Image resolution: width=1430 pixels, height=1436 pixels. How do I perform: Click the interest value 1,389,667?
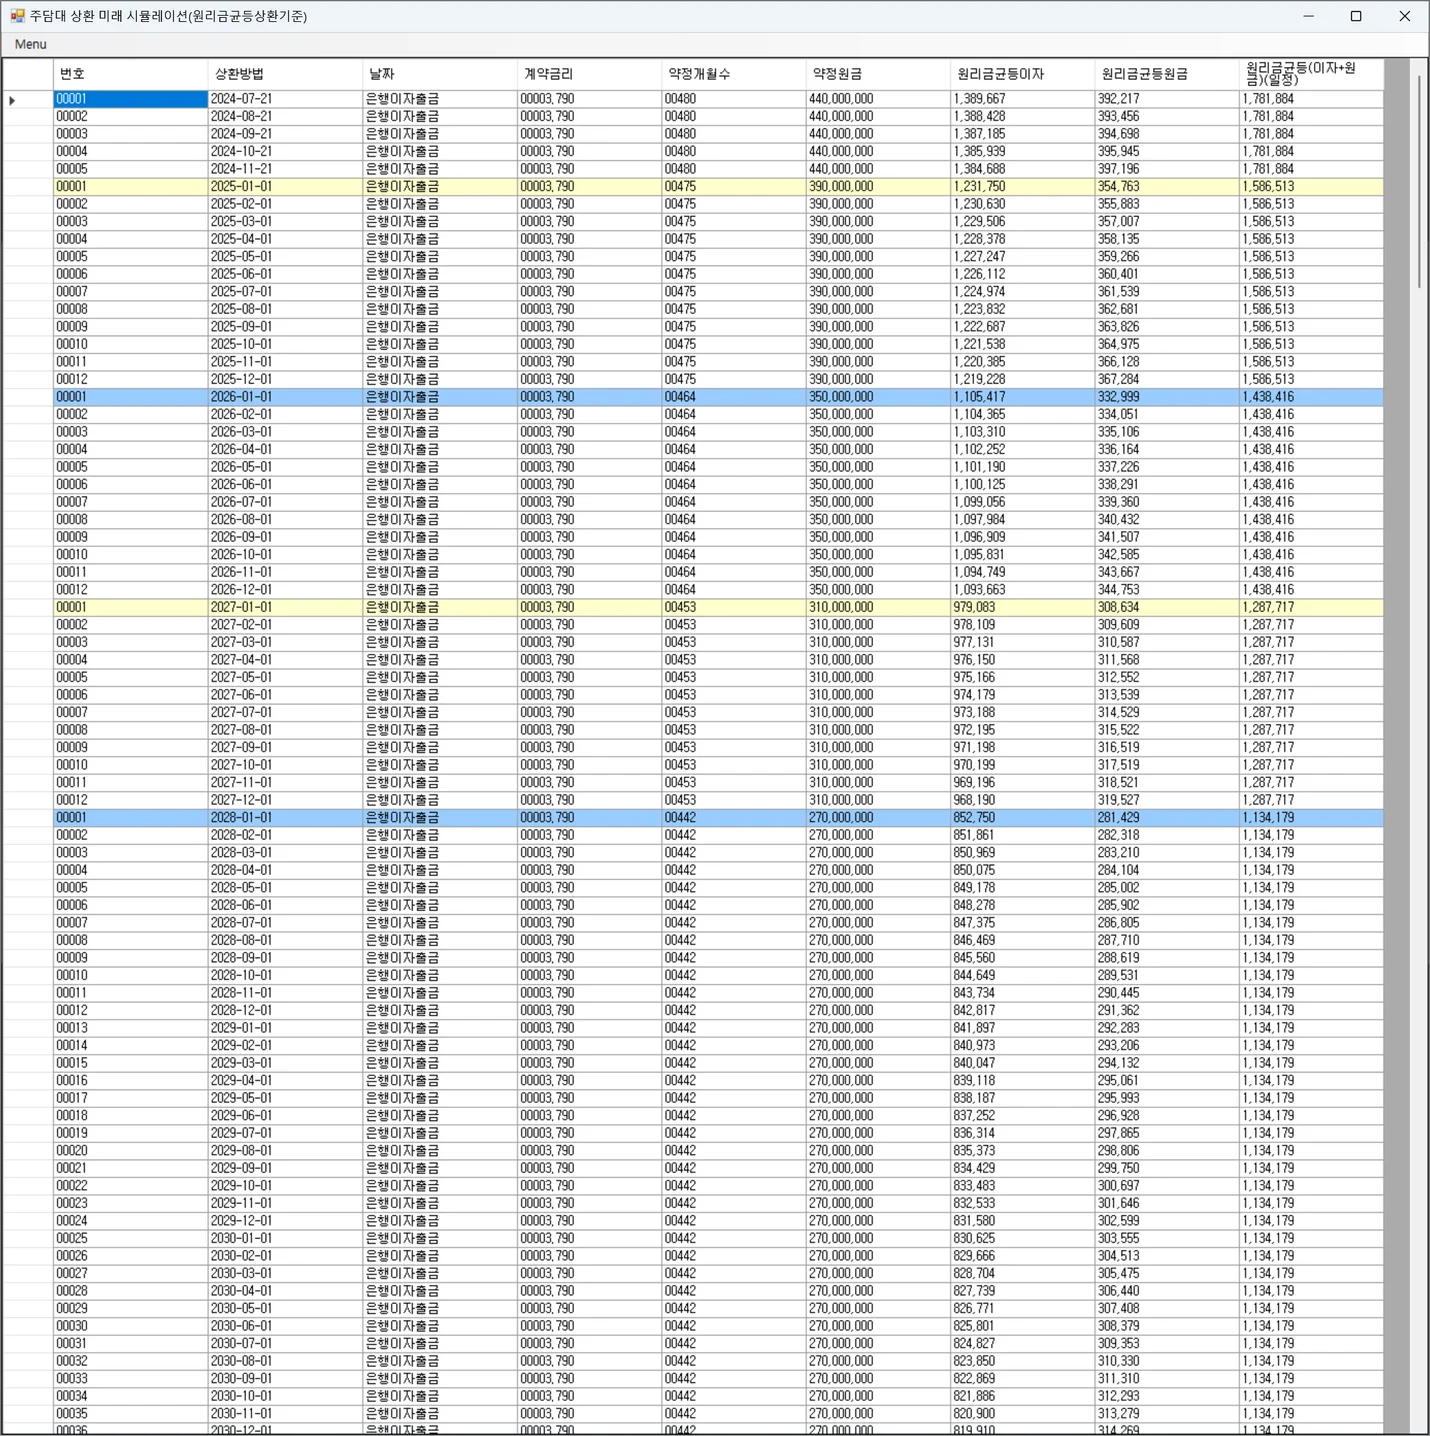point(1022,99)
